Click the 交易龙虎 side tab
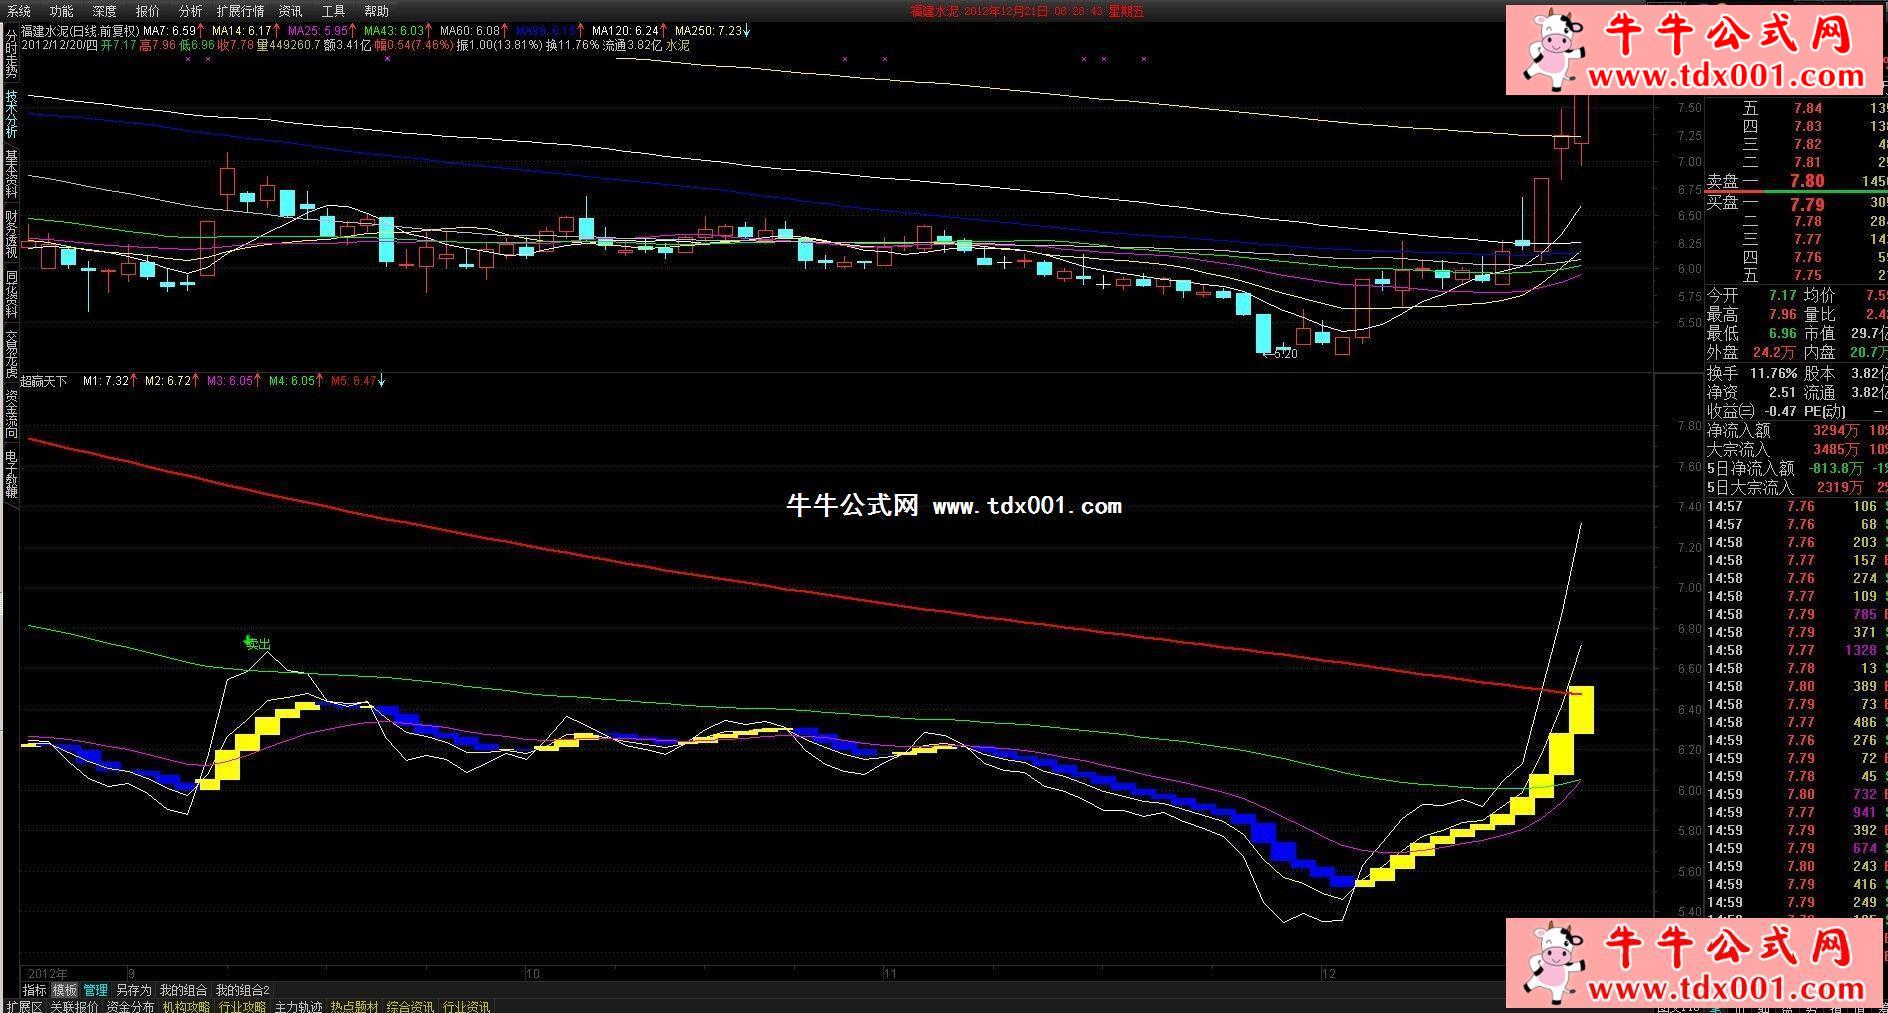This screenshot has height=1013, width=1888. (x=11, y=353)
